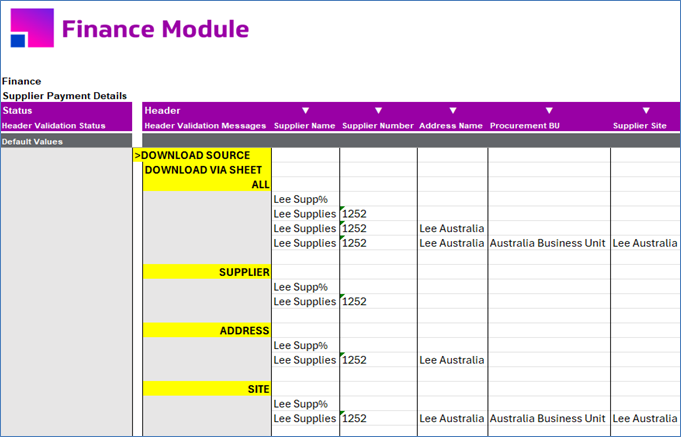Select the DOWNLOAD VIA SHEET cell

click(x=207, y=170)
